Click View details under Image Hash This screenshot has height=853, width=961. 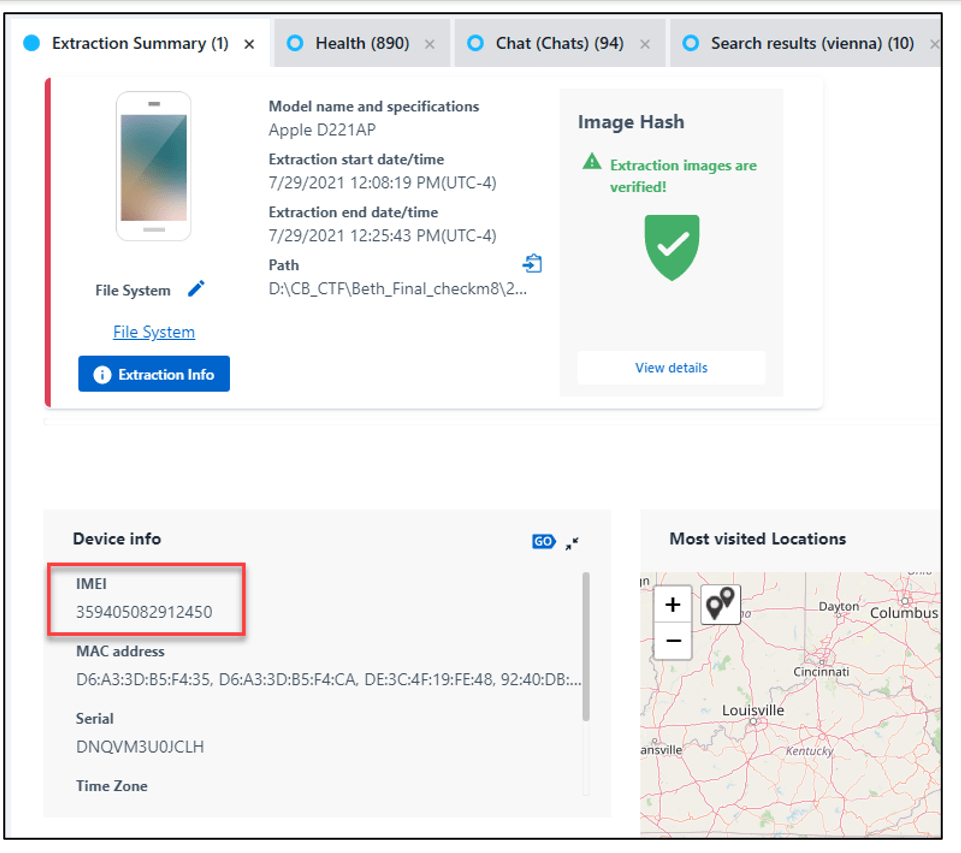point(671,368)
